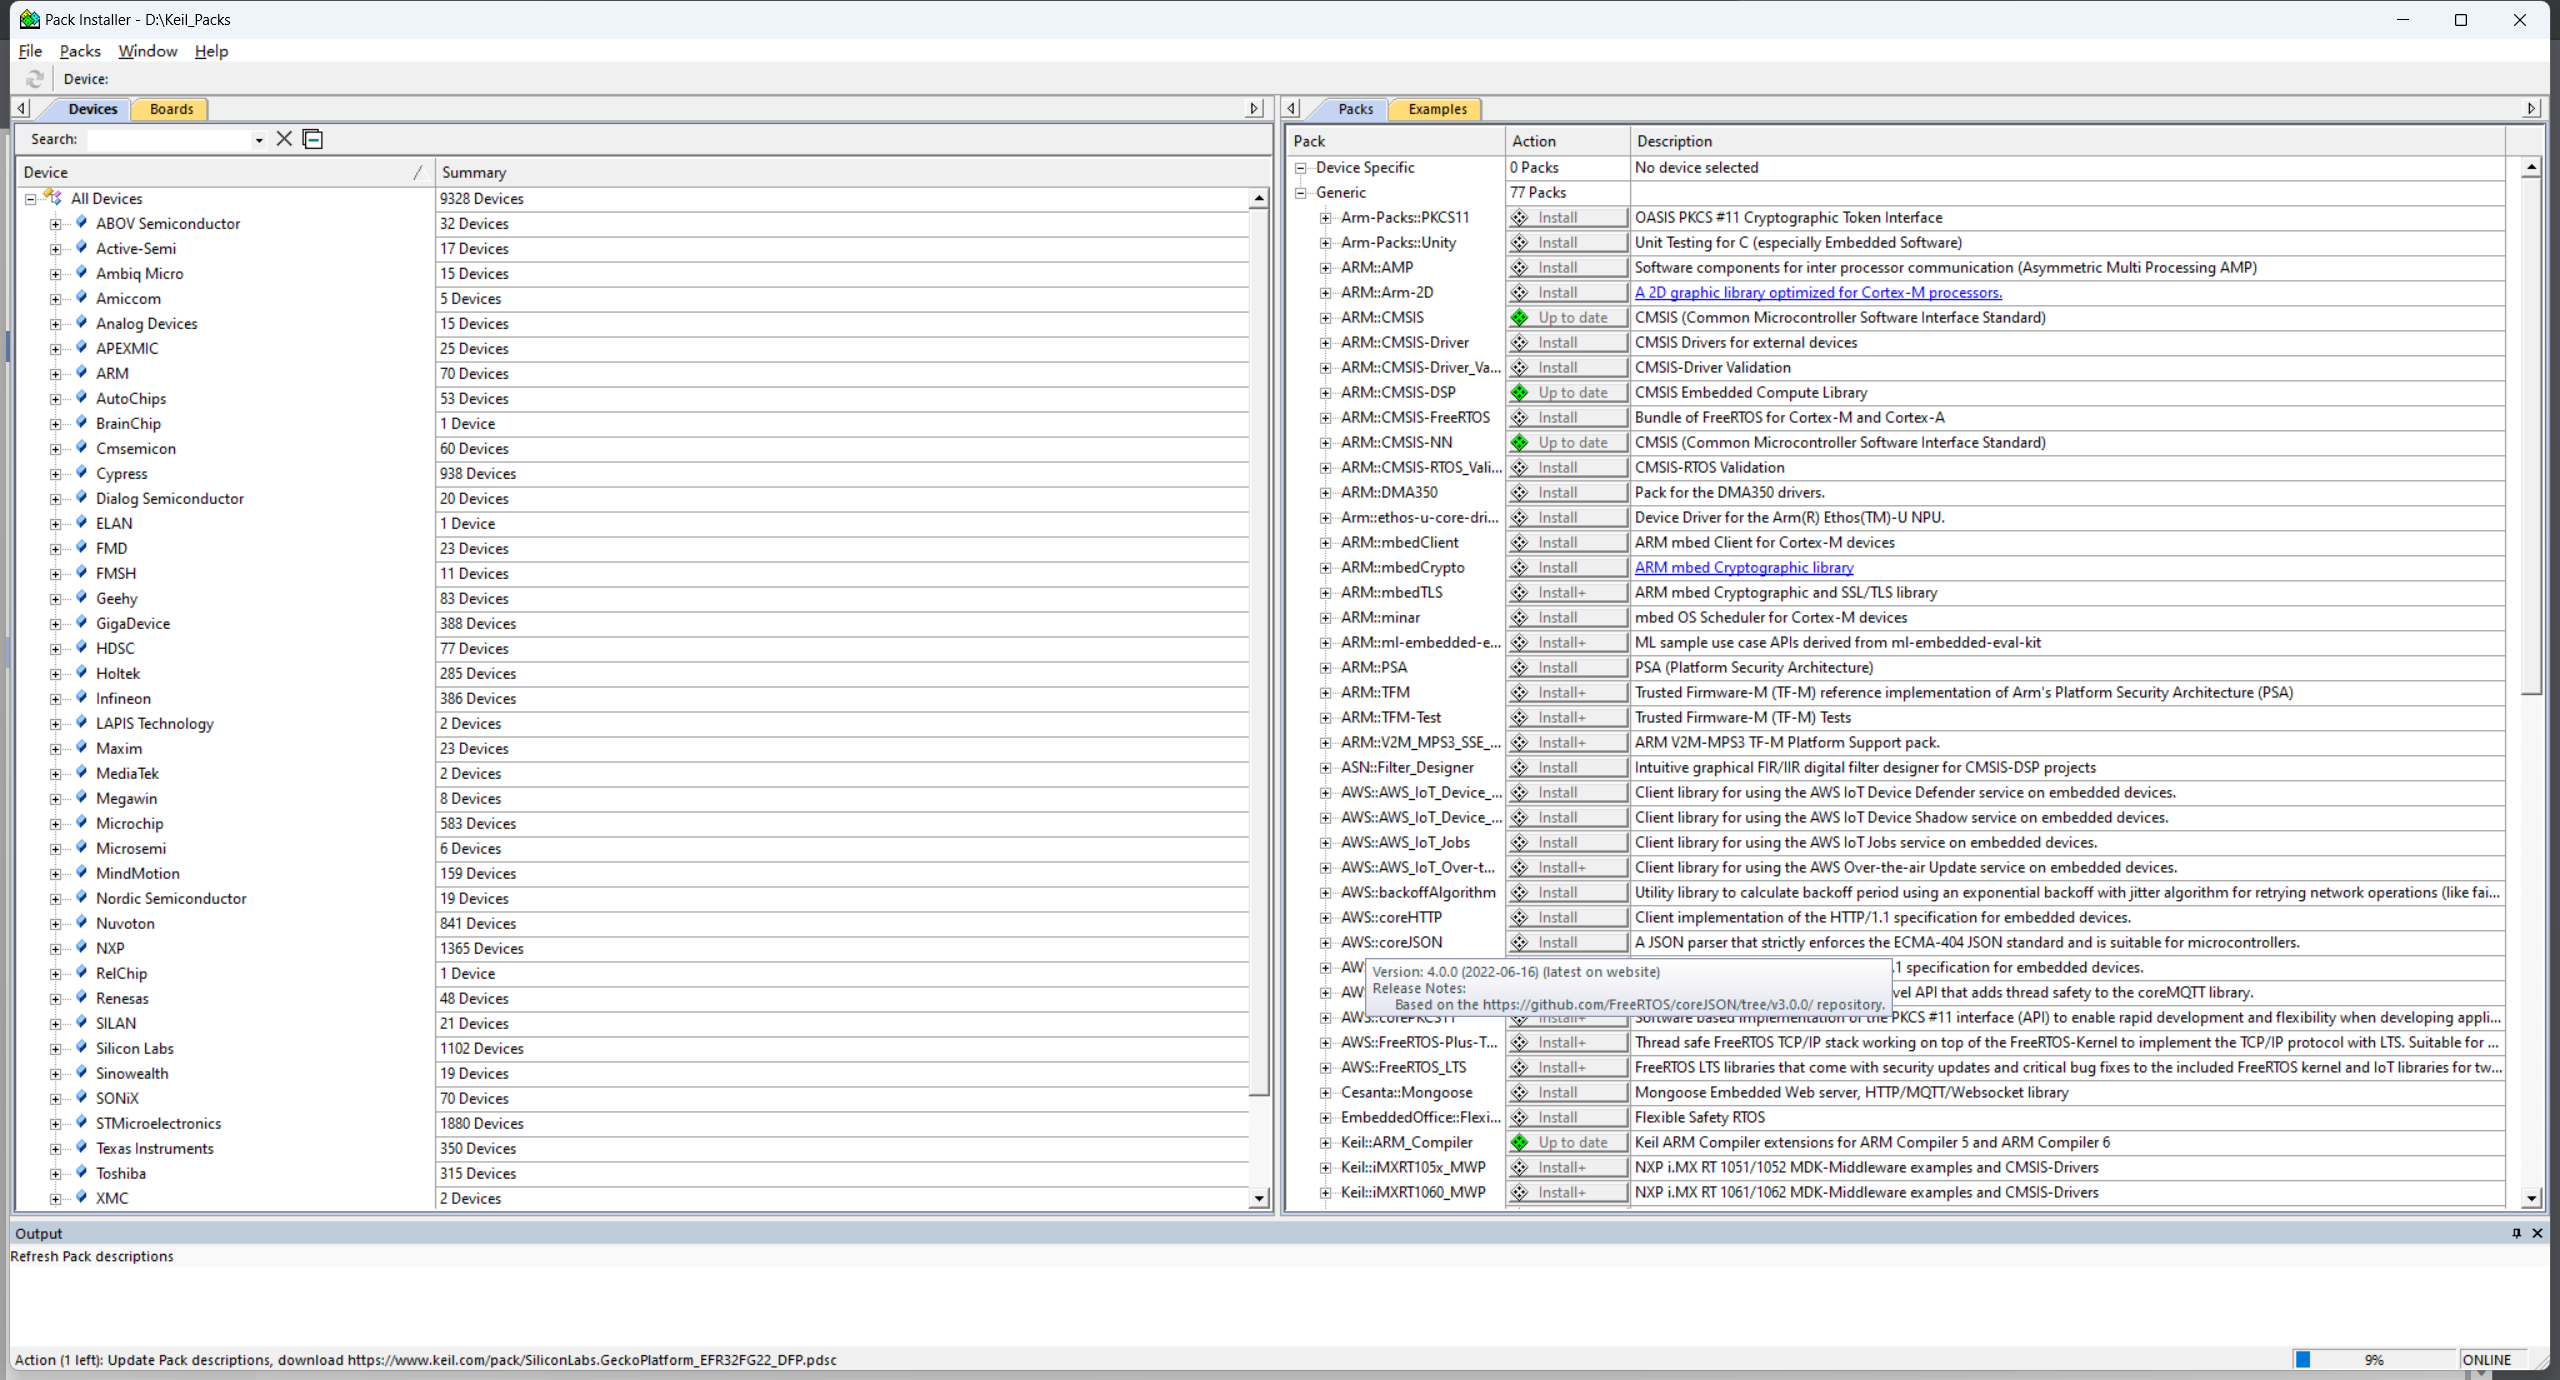Expand the Silicon Labs vendor node
Viewport: 2560px width, 1380px height.
click(56, 1049)
